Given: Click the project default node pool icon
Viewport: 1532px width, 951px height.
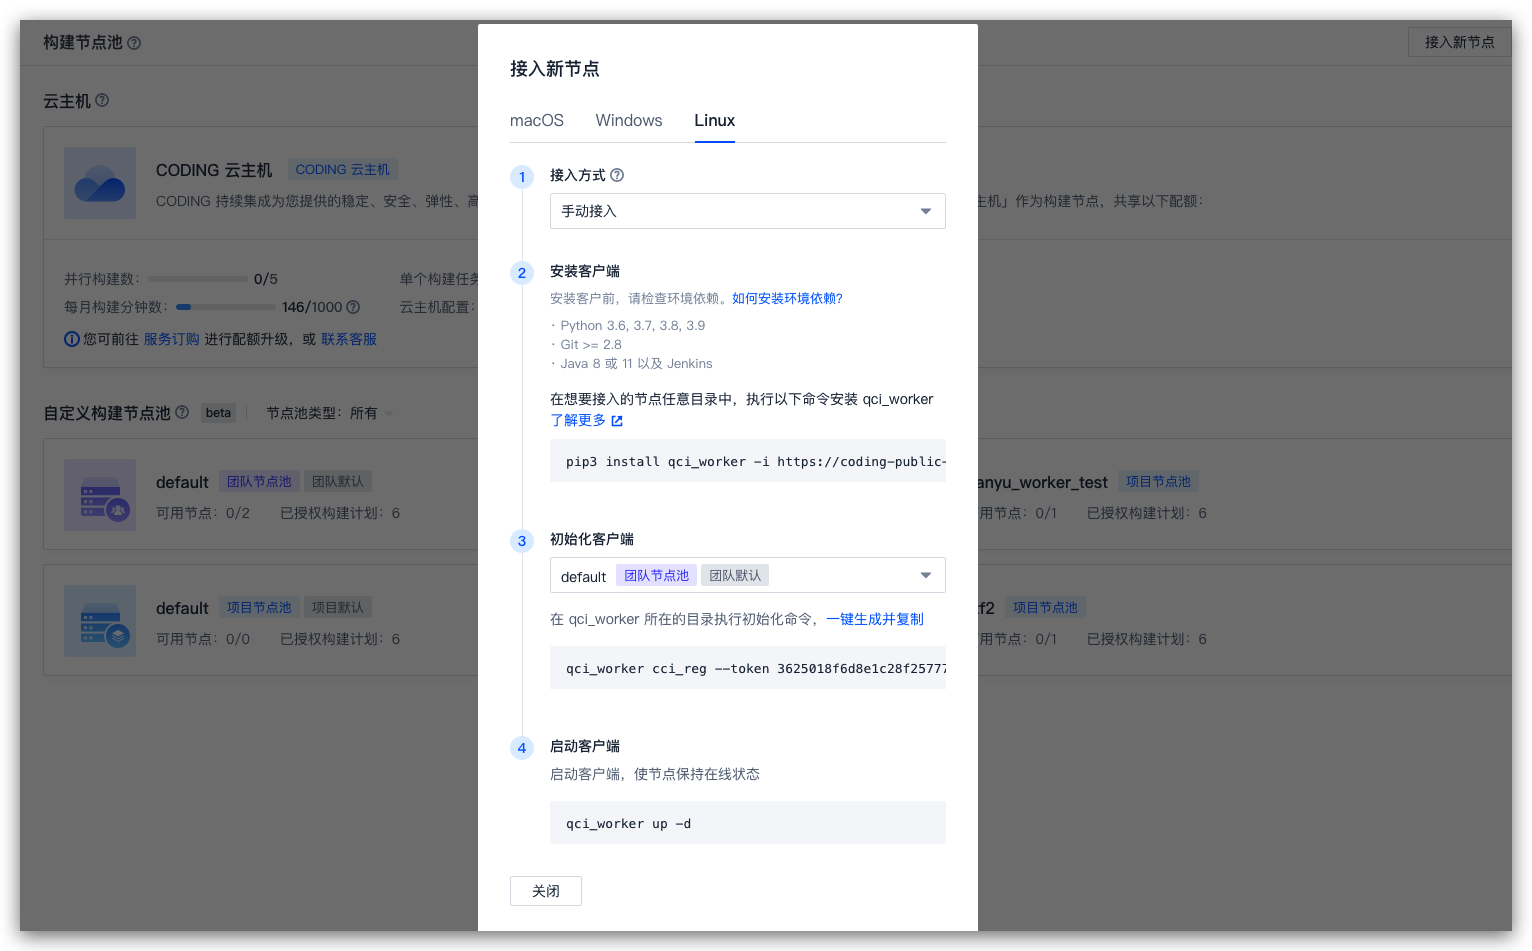Looking at the screenshot, I should 100,621.
